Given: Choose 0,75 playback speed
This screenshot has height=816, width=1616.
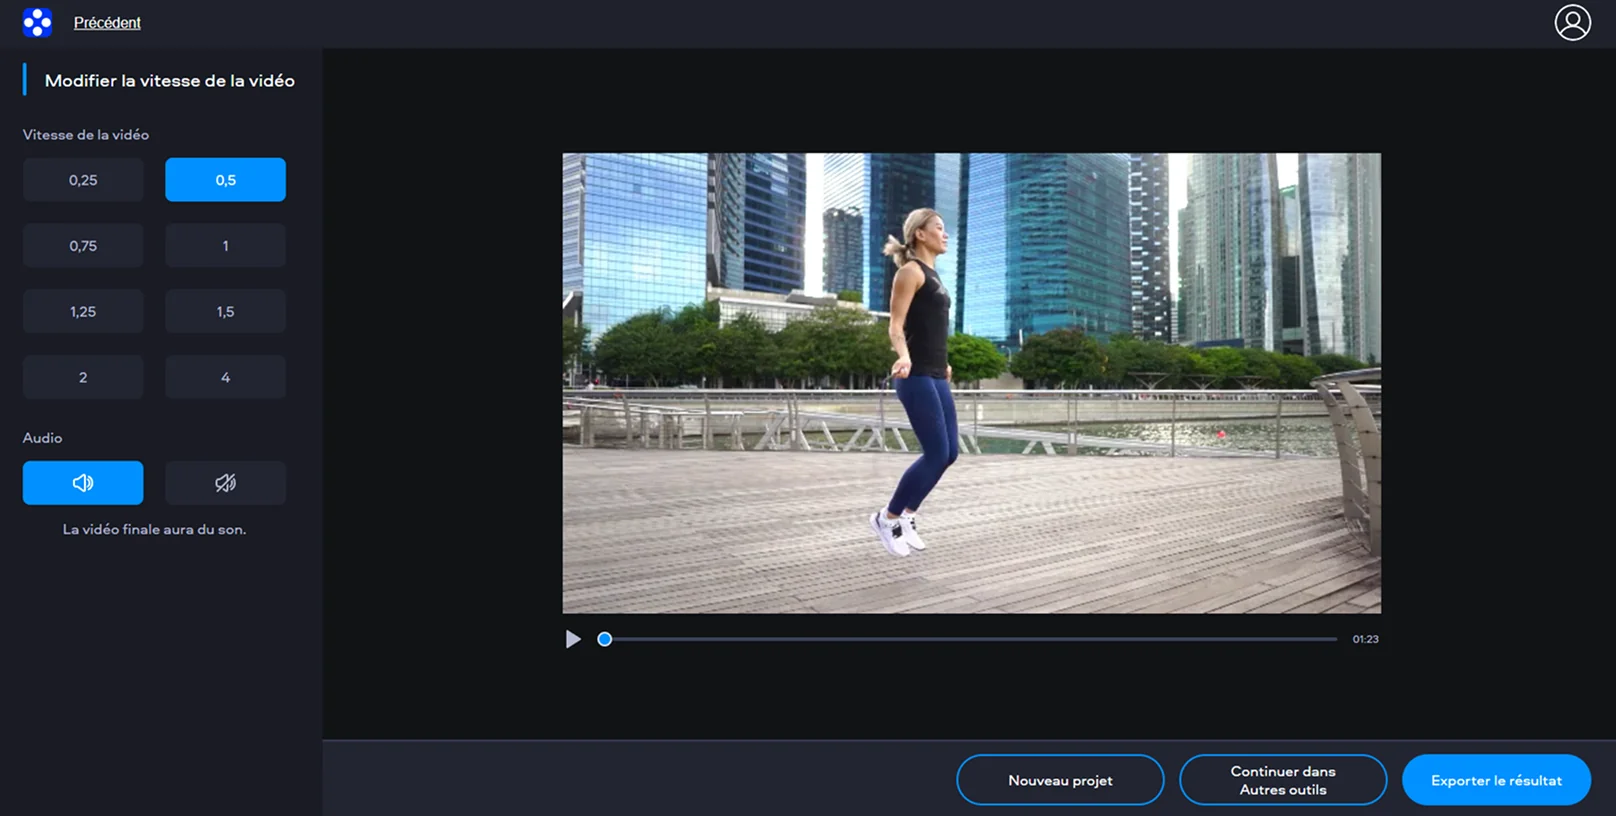Looking at the screenshot, I should coord(83,246).
